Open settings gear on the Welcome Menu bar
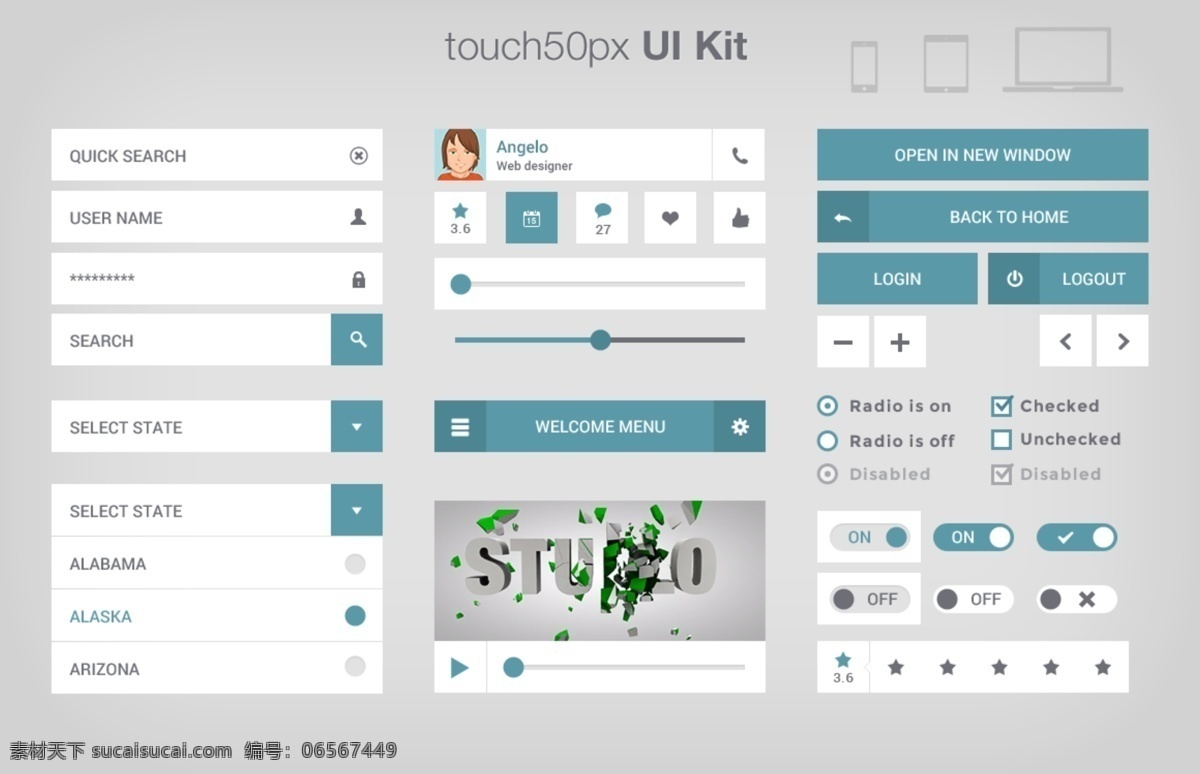 click(740, 427)
